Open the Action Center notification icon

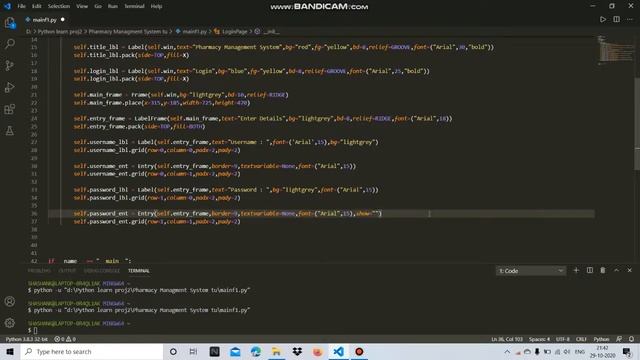point(627,351)
